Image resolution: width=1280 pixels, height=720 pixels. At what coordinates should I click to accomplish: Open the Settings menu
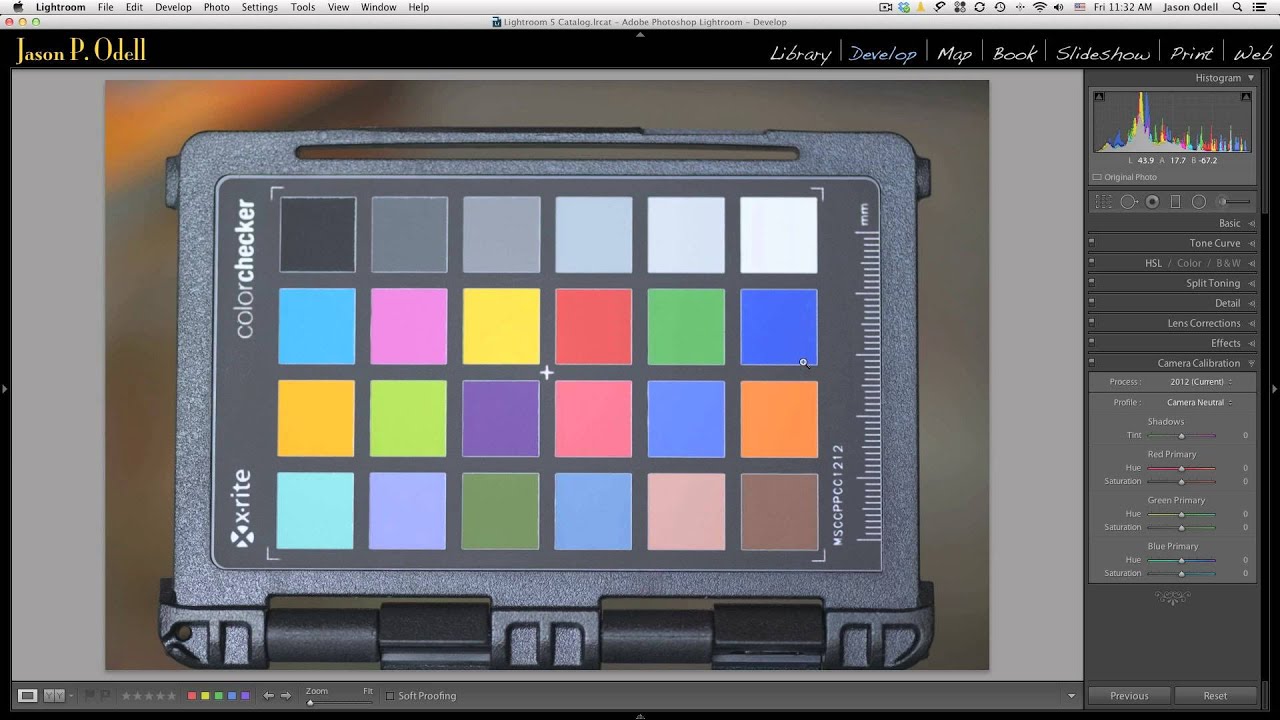[x=260, y=7]
